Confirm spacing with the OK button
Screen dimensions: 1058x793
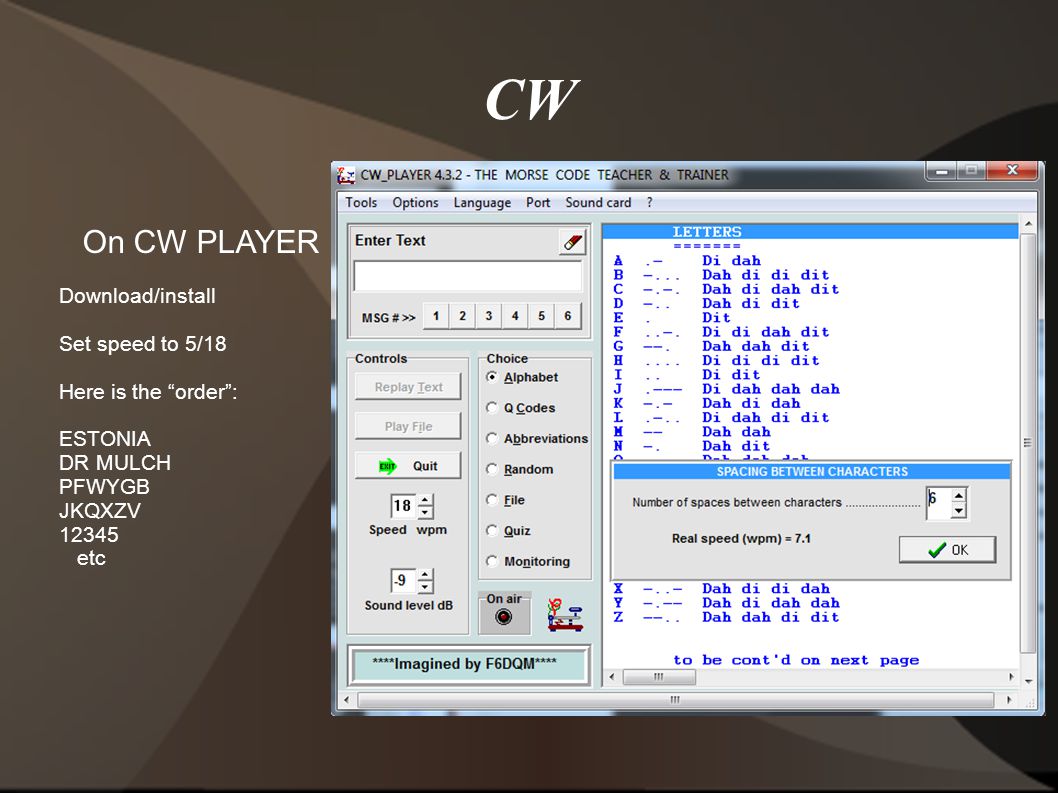point(947,549)
